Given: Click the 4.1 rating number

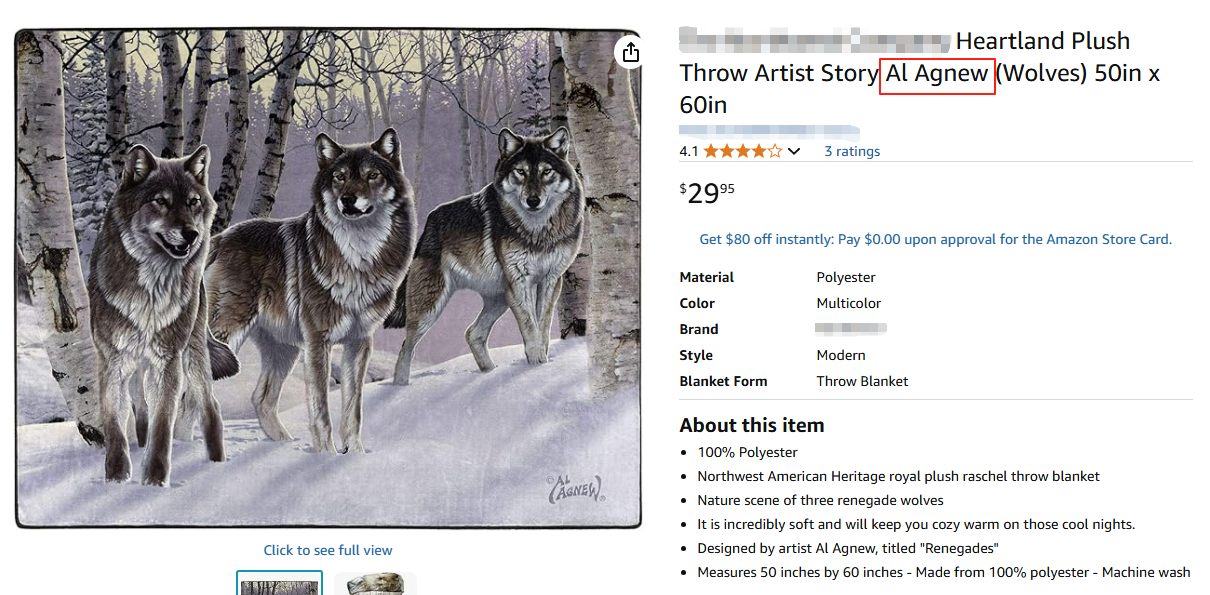Looking at the screenshot, I should [x=689, y=151].
